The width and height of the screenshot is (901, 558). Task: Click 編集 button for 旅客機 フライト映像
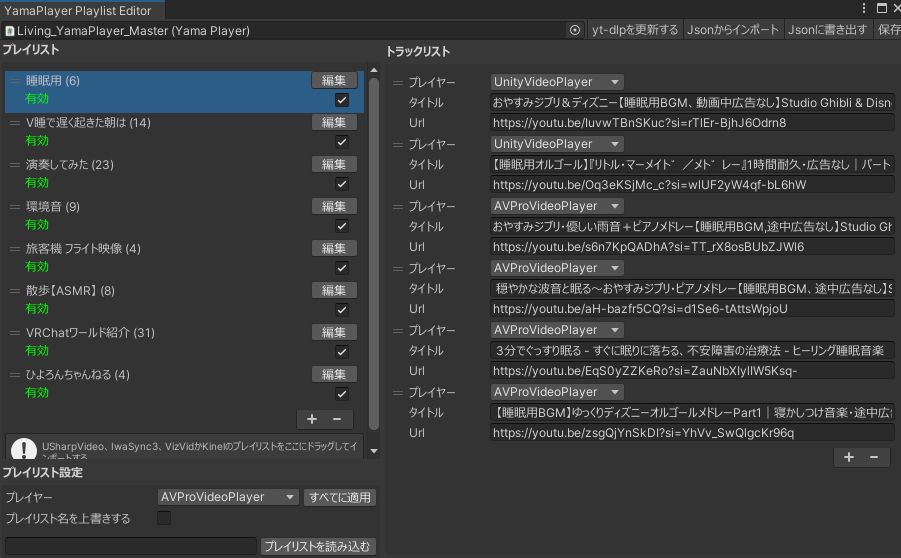tap(334, 248)
